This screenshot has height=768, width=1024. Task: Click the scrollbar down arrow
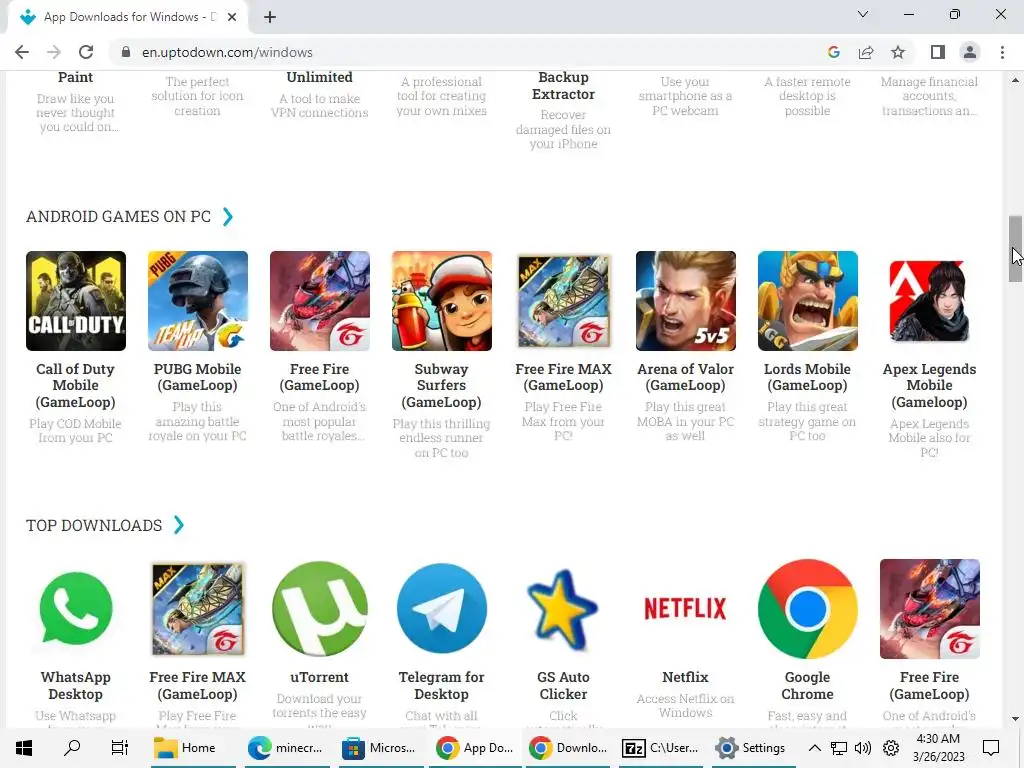pos(1015,719)
